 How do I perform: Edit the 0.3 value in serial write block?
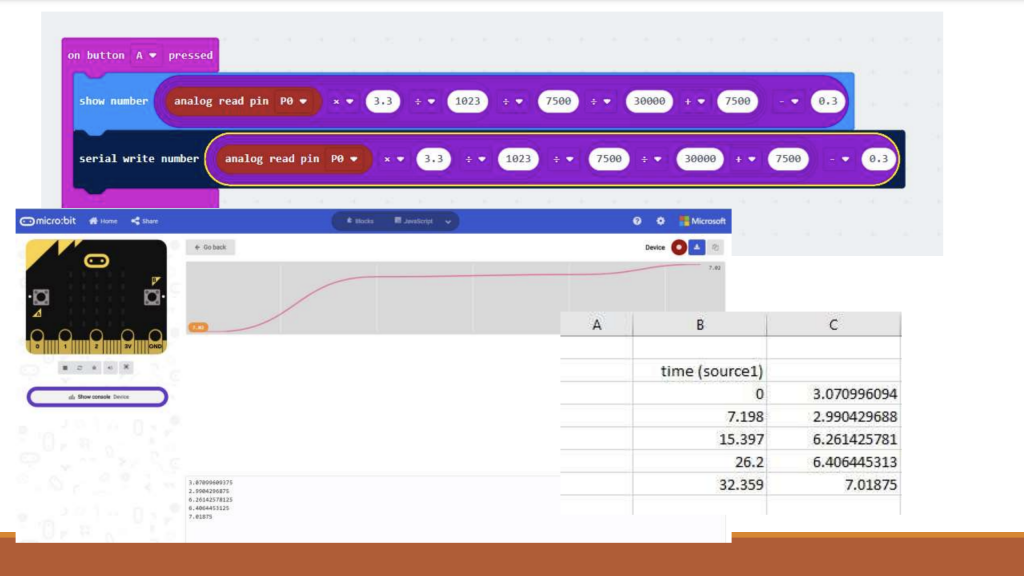point(878,159)
